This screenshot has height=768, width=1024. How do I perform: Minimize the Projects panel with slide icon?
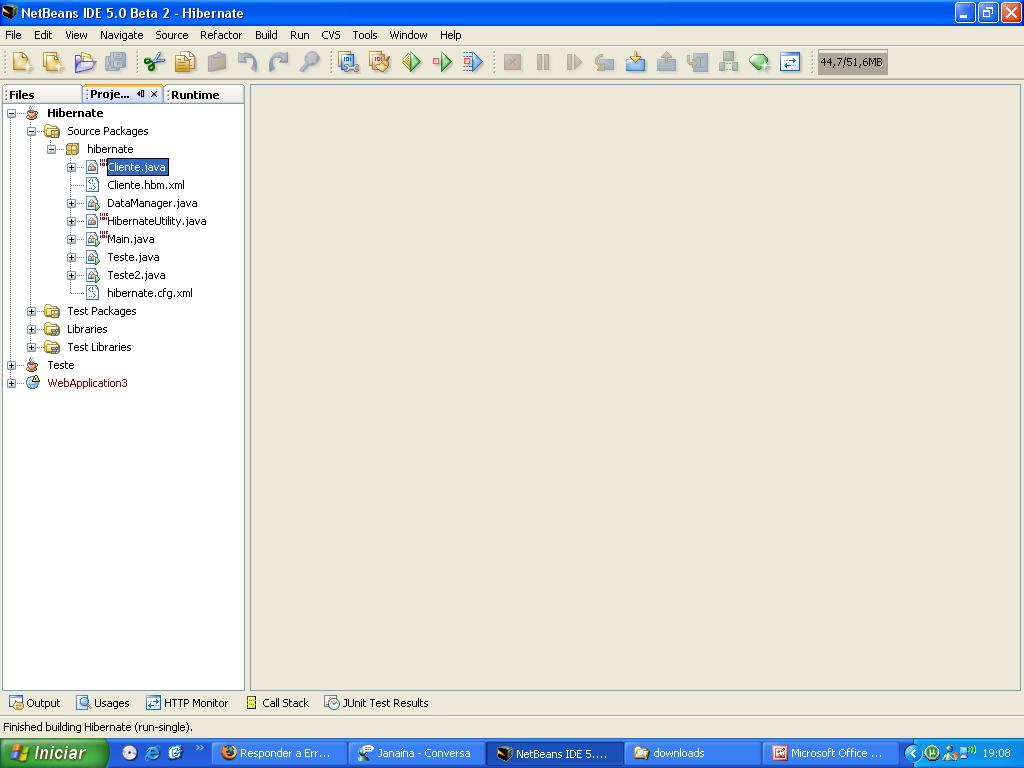point(140,94)
